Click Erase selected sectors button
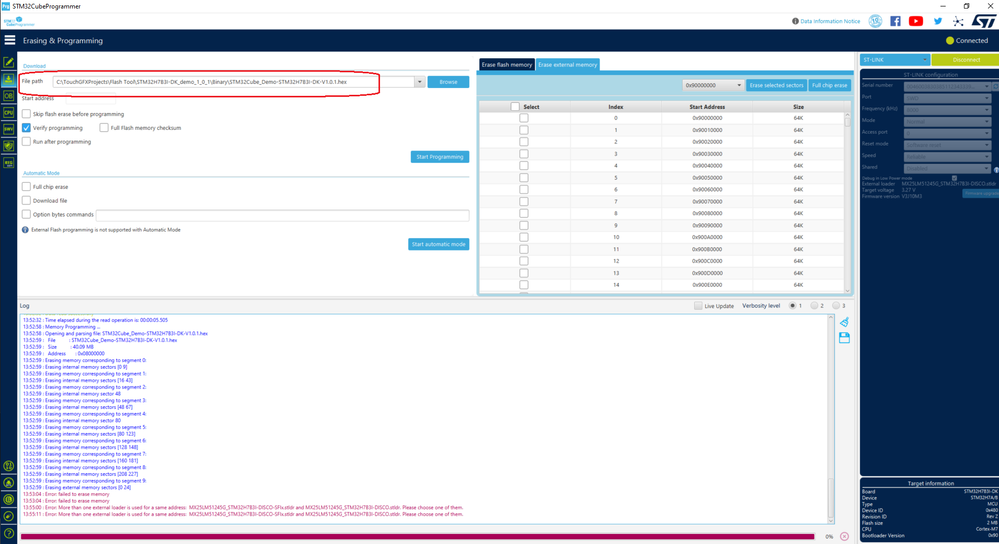Viewport: 999px width, 544px height. [x=776, y=85]
